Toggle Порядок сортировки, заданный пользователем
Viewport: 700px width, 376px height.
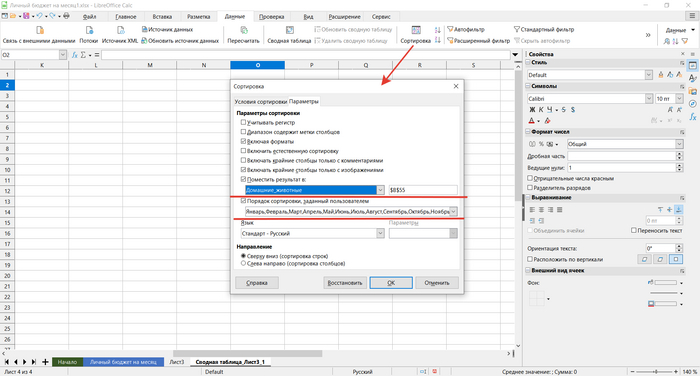pos(243,201)
